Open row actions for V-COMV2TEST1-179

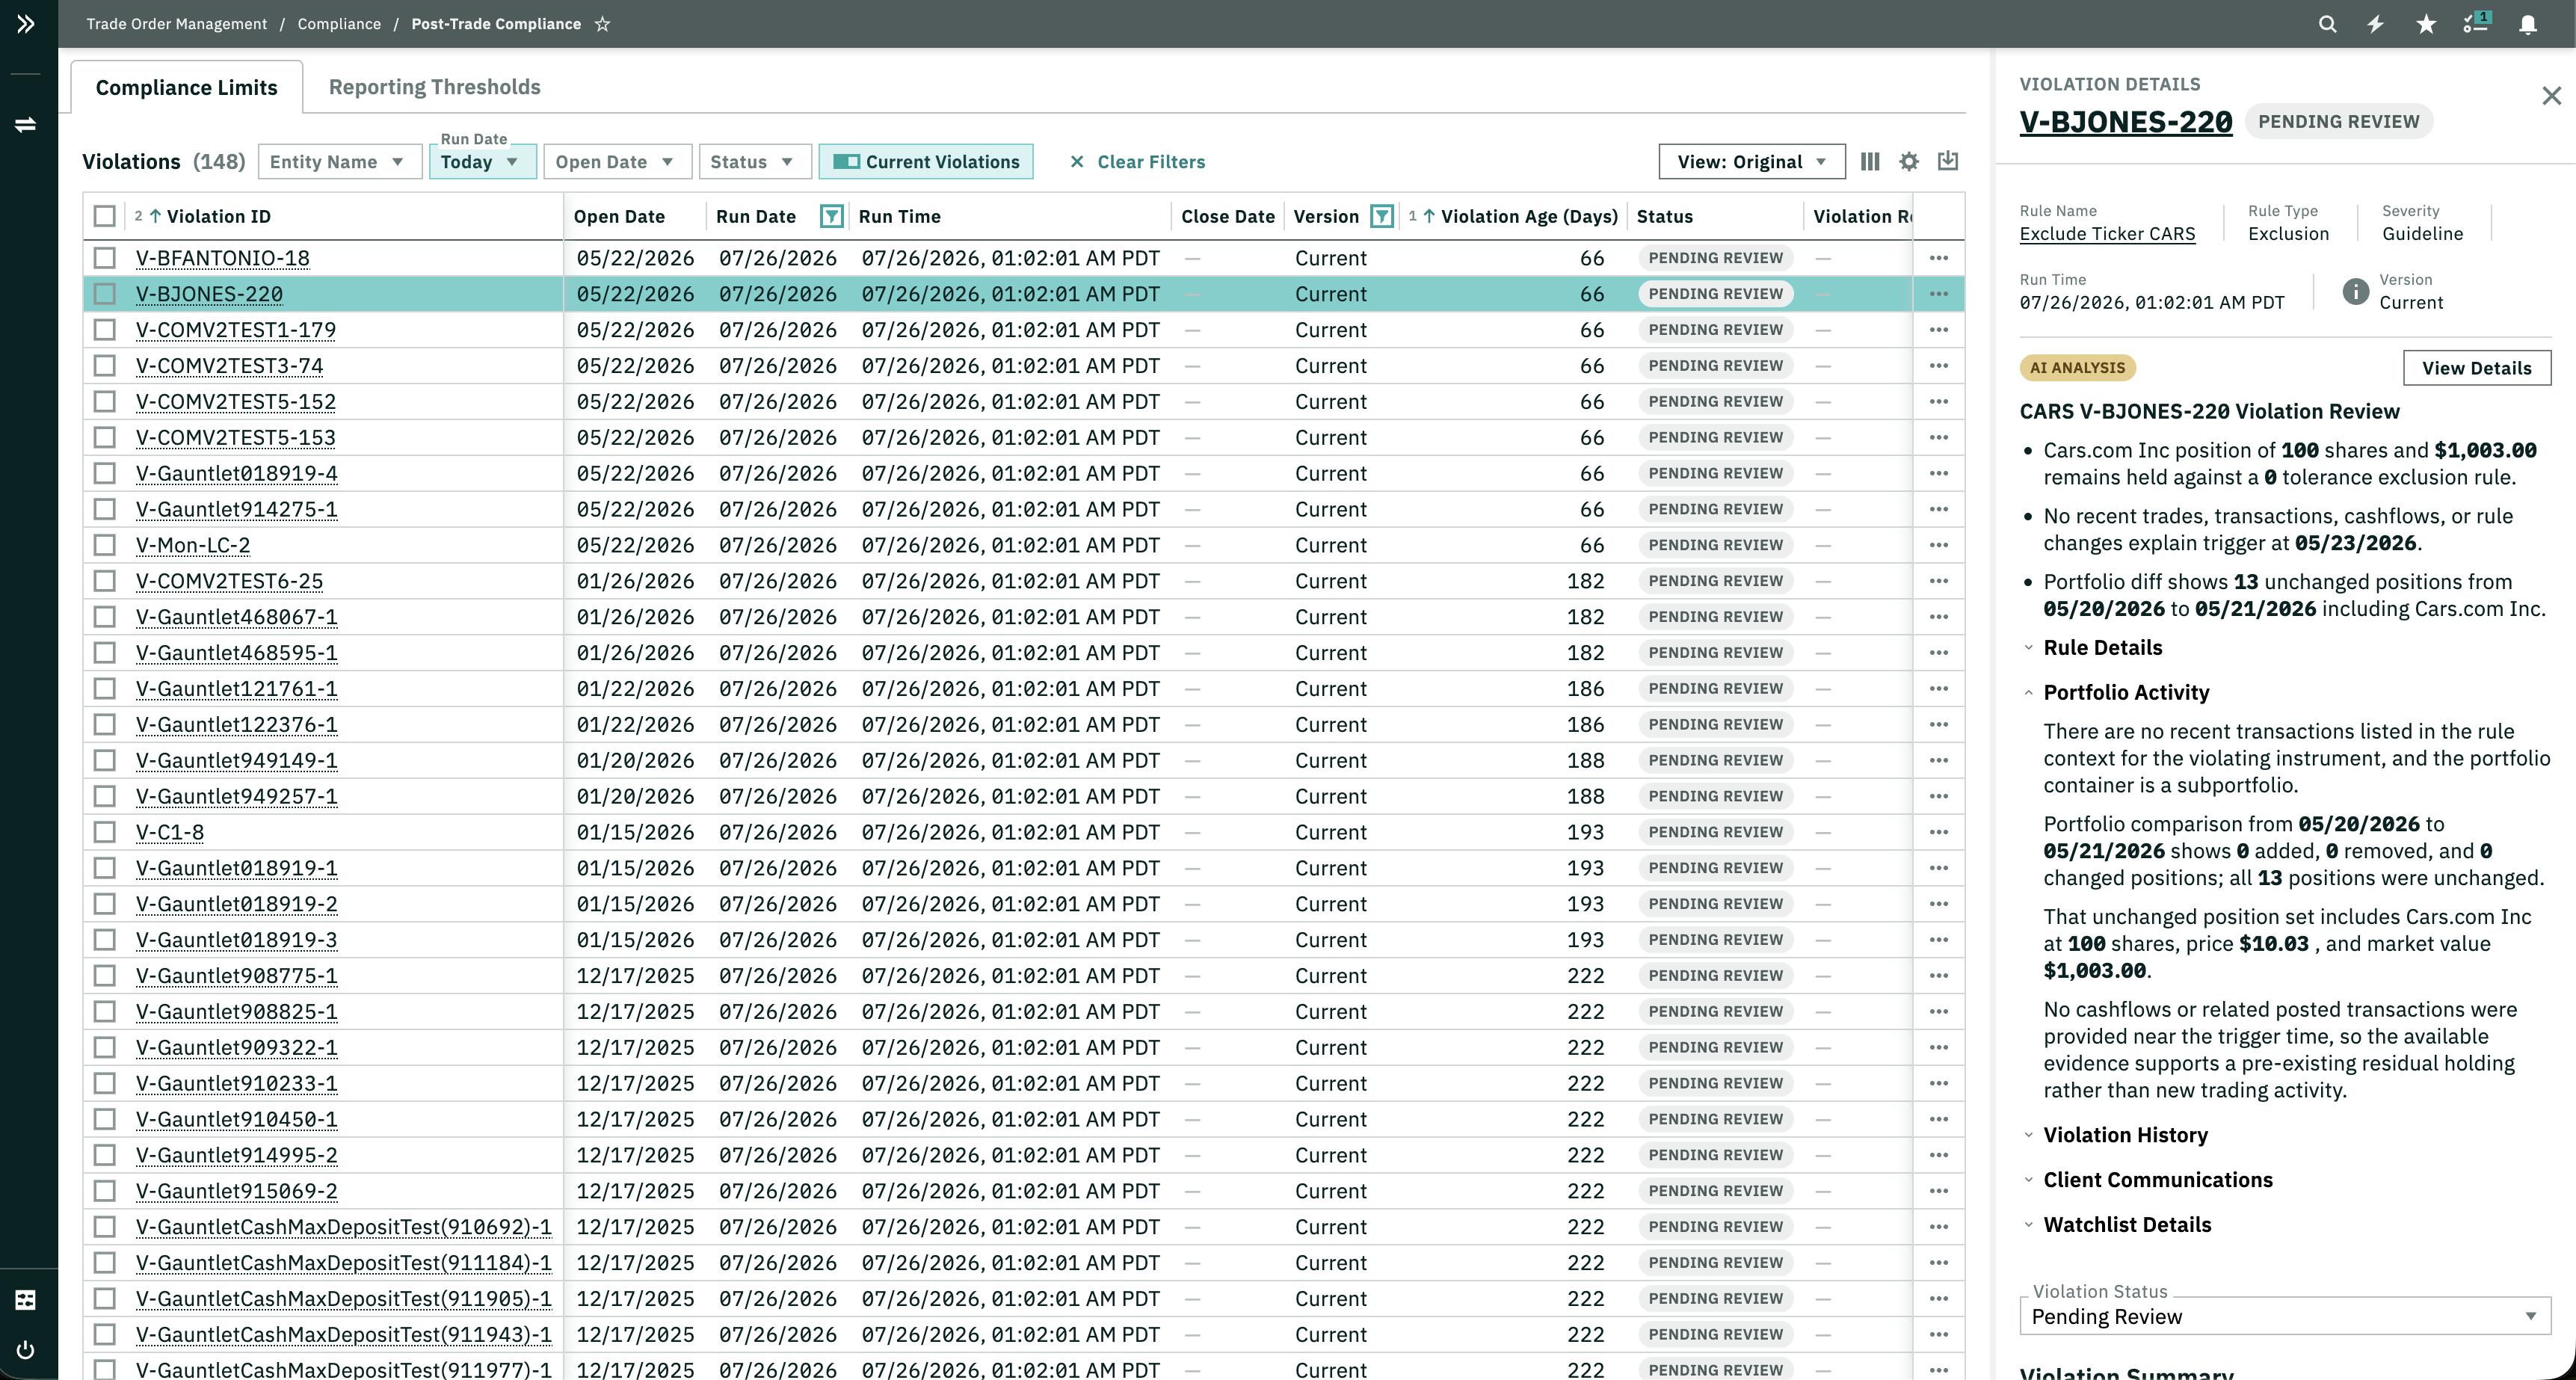1939,330
